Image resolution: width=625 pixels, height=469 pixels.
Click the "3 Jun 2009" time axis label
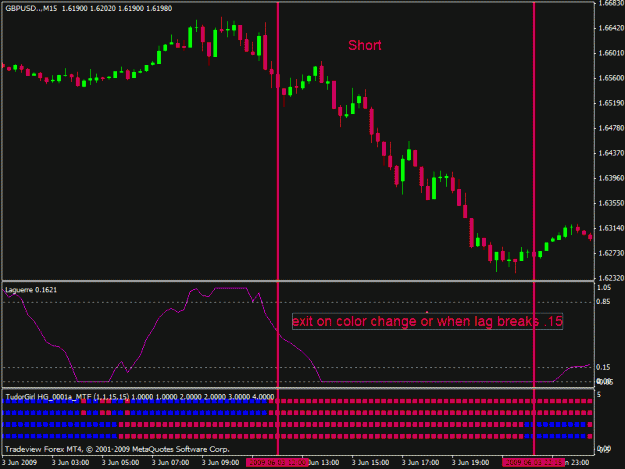coord(20,462)
